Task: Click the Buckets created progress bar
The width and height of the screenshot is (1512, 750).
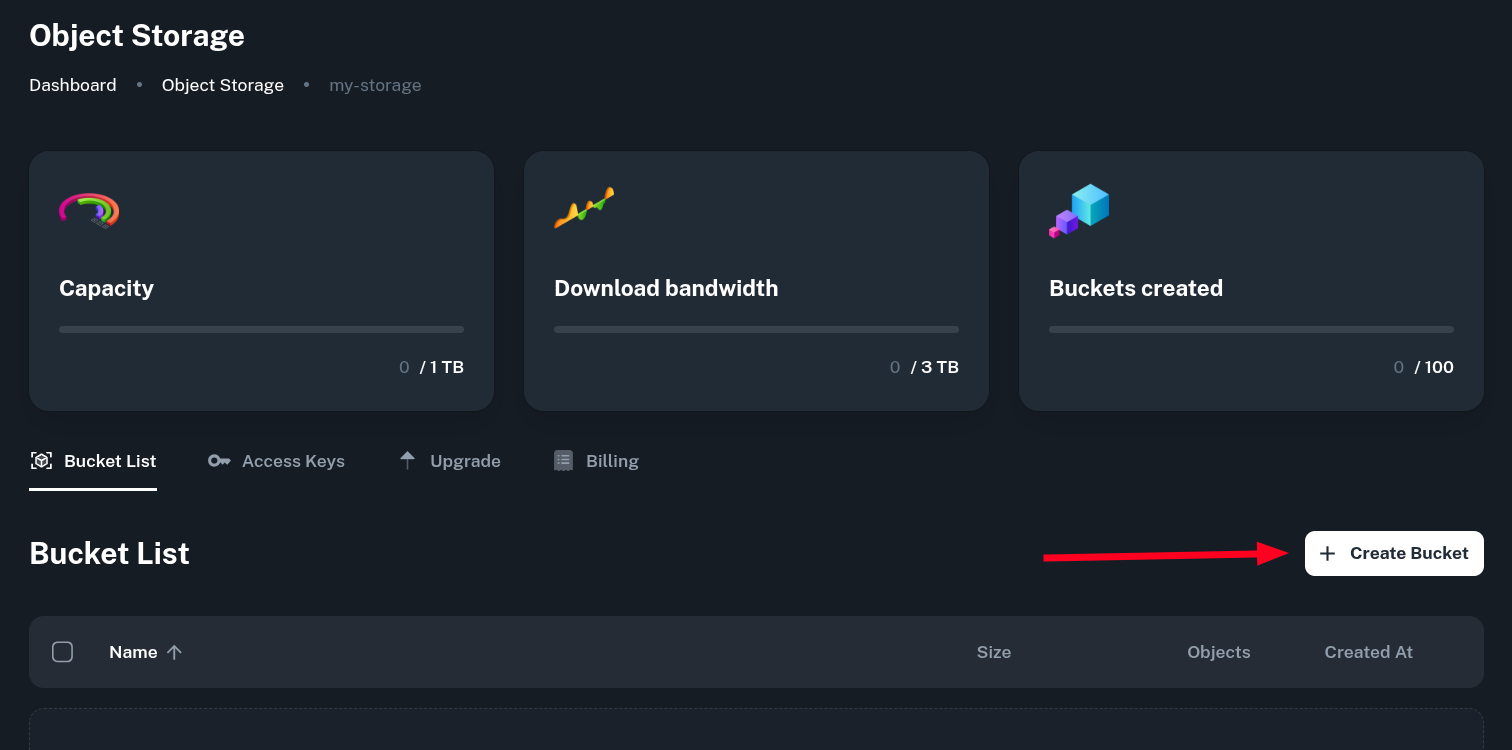Action: 1251,329
